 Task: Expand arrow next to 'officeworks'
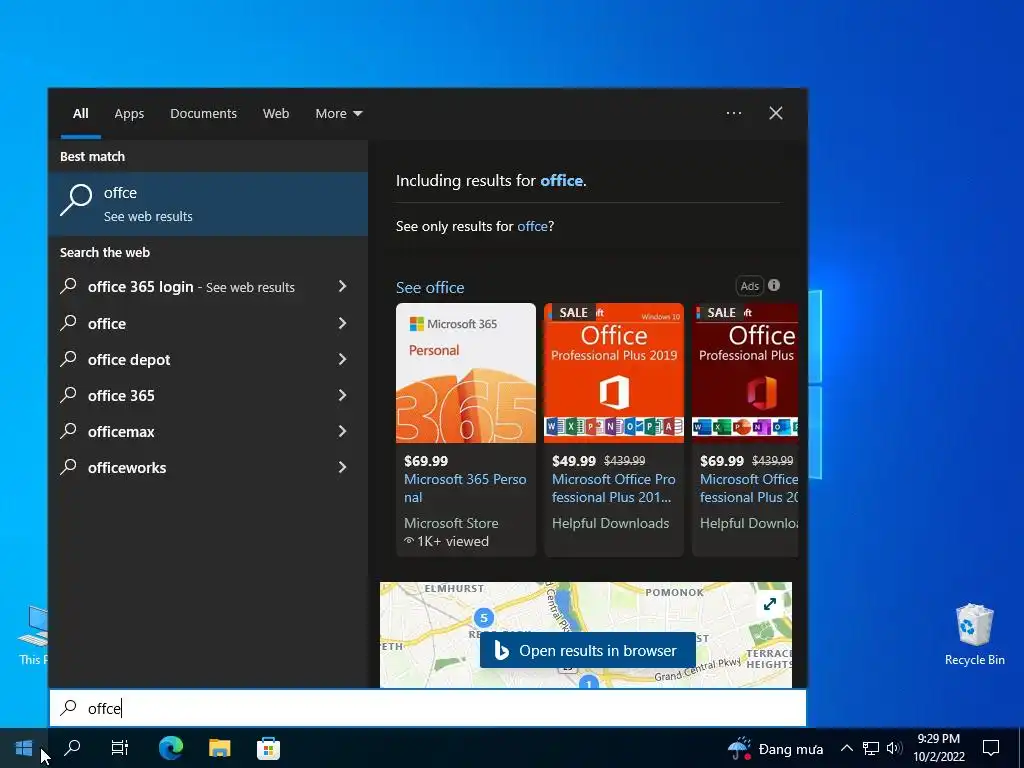pyautogui.click(x=342, y=466)
